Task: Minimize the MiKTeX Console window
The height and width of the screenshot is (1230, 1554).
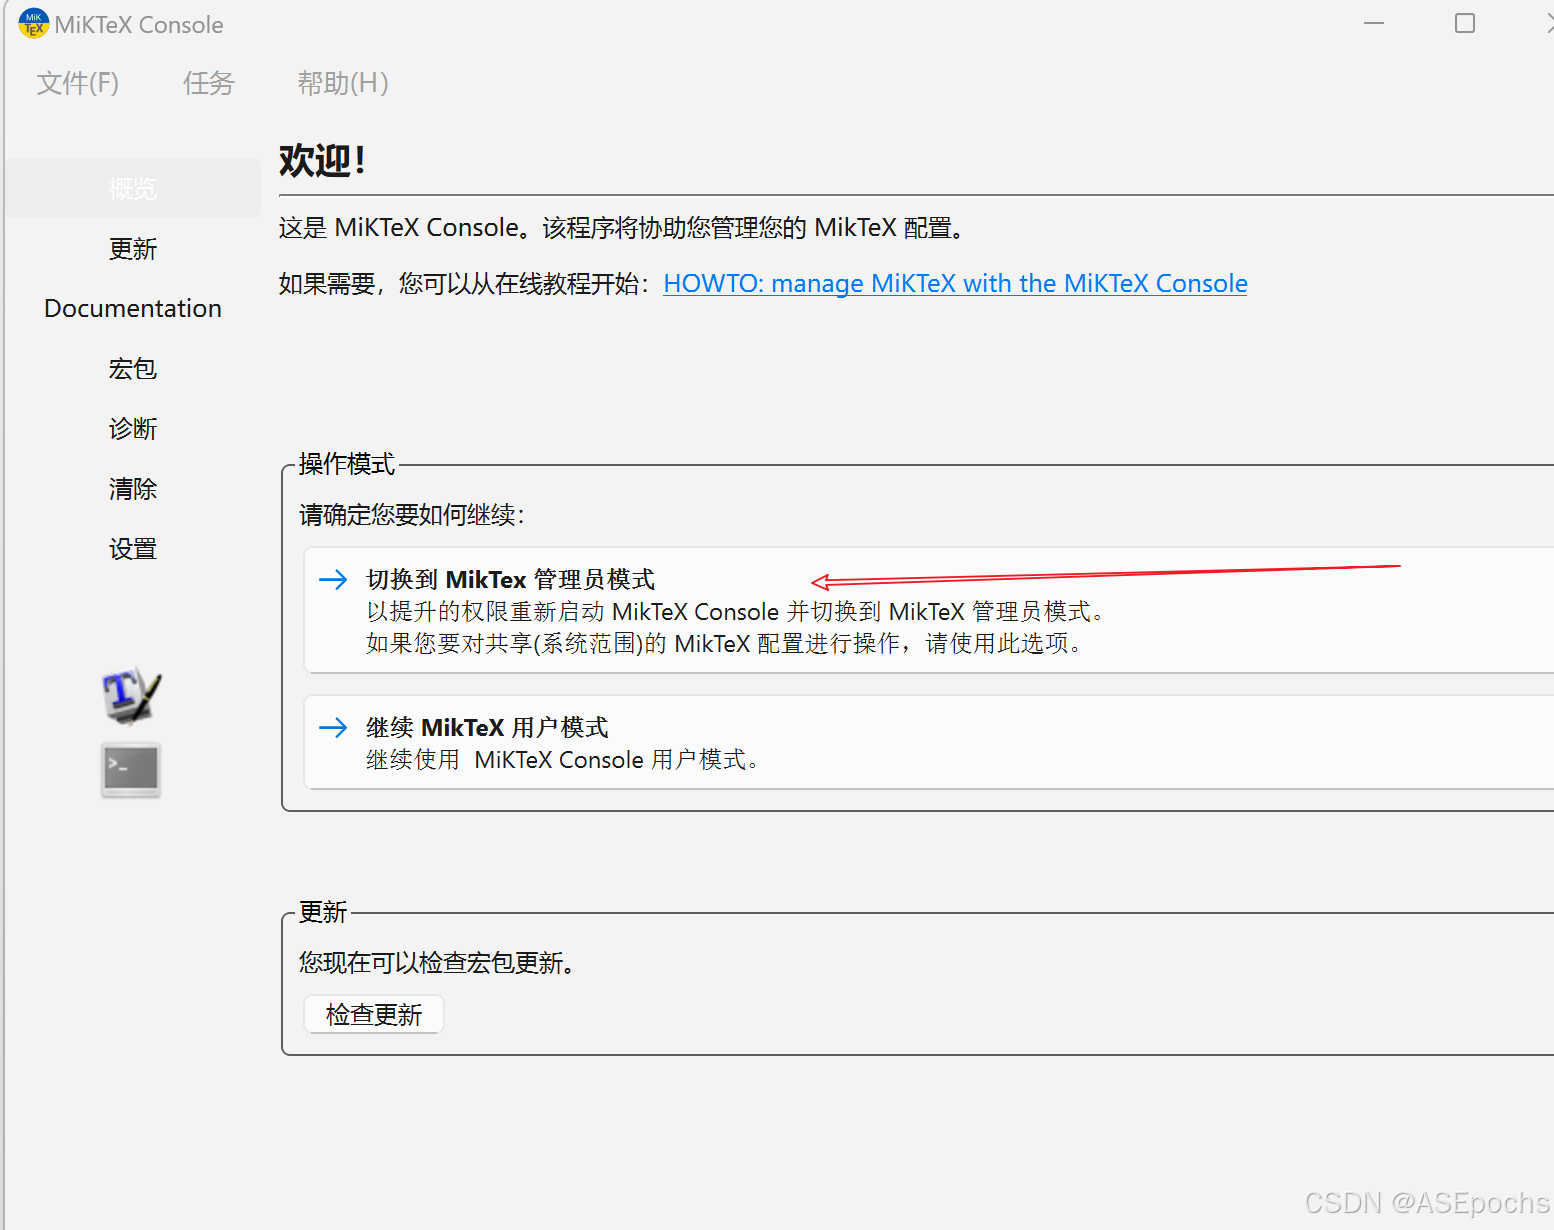Action: coord(1374,23)
